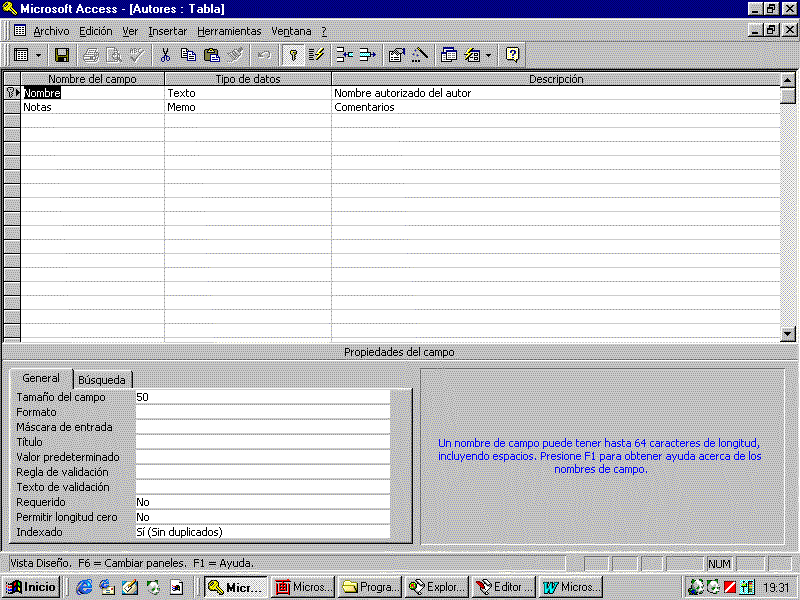Open the Office Assistant help icon
The height and width of the screenshot is (600, 800).
pyautogui.click(x=512, y=55)
